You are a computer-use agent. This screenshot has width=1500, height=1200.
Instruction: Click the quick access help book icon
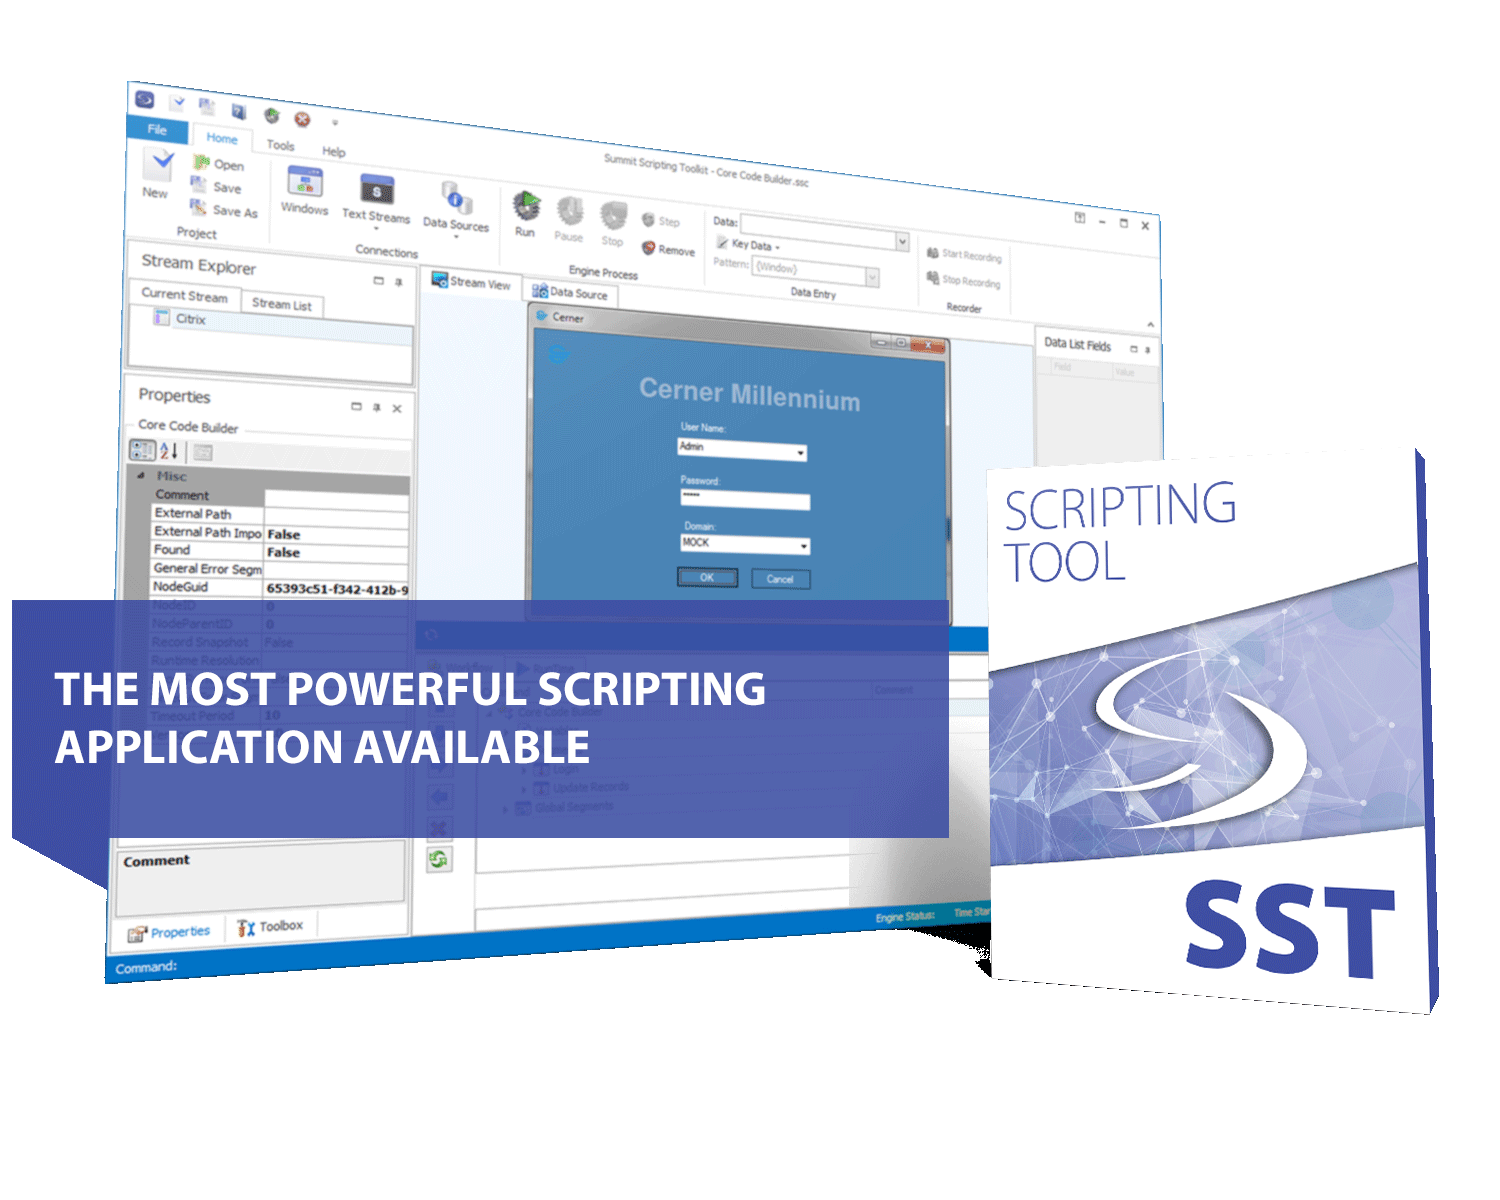(238, 111)
